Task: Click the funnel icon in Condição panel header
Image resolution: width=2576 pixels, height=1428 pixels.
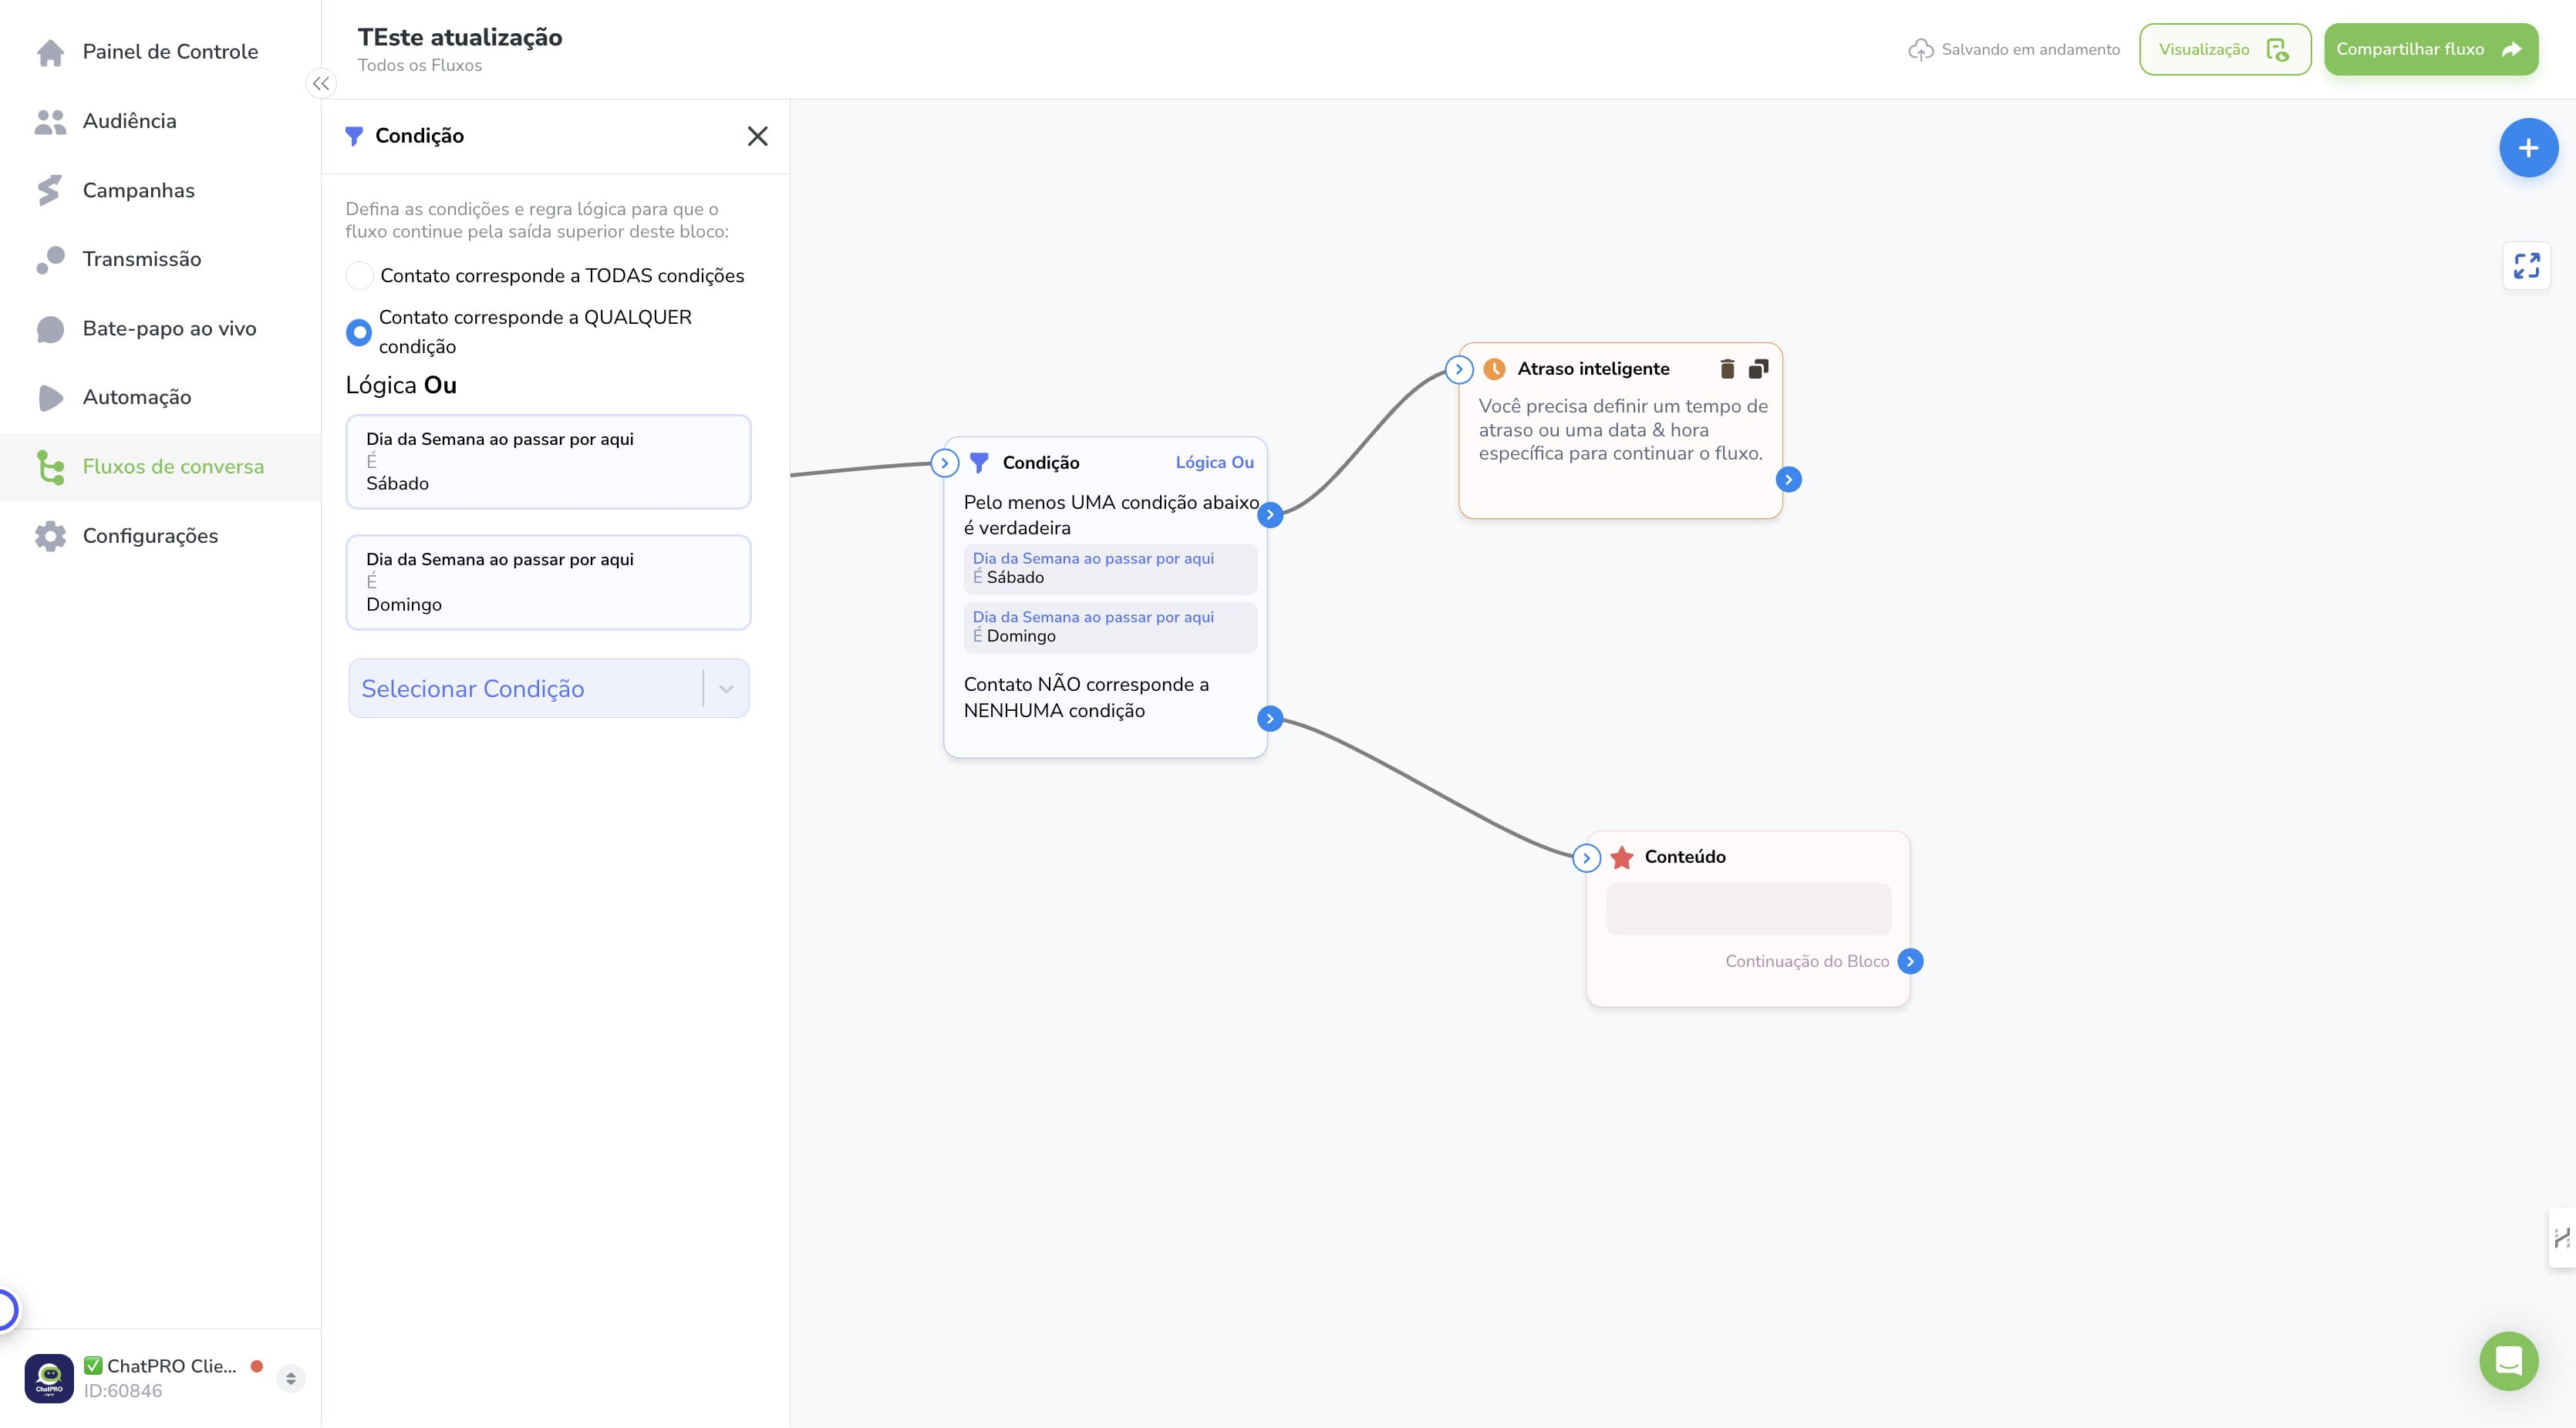Action: (353, 136)
